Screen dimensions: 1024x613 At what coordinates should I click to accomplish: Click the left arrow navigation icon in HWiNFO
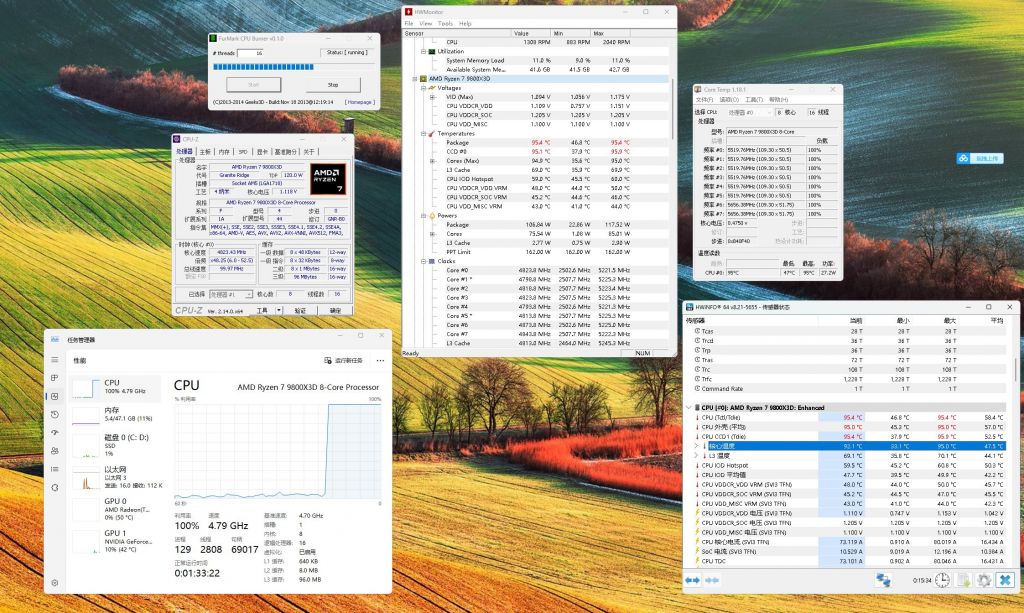click(688, 580)
